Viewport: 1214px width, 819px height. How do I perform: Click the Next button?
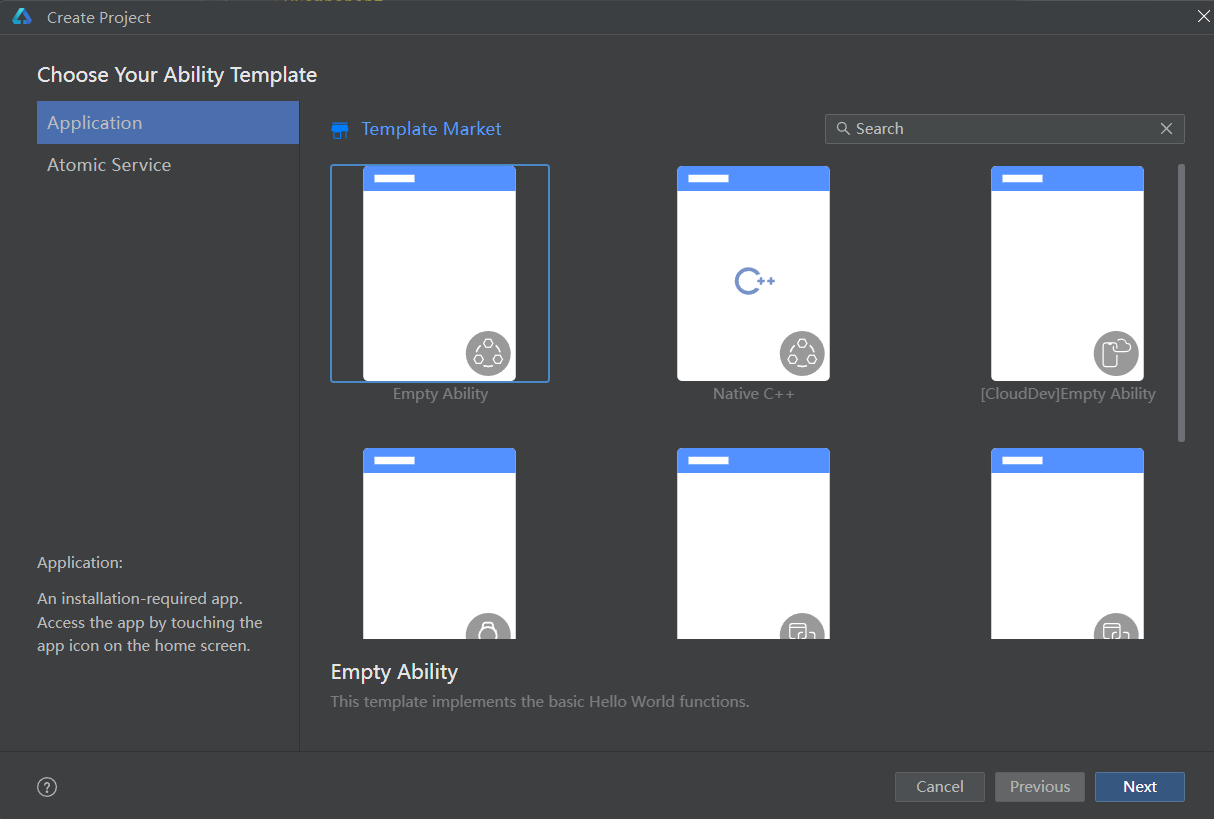click(1140, 787)
